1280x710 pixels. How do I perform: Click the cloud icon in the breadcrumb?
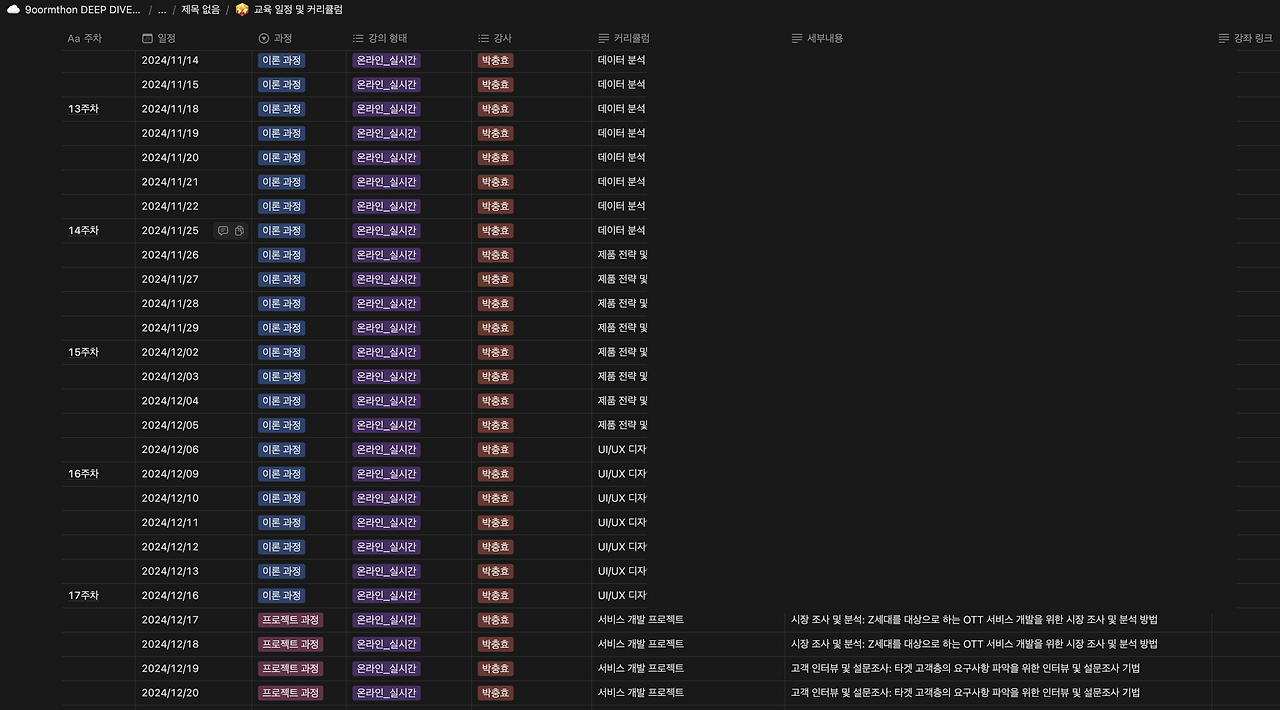[14, 9]
